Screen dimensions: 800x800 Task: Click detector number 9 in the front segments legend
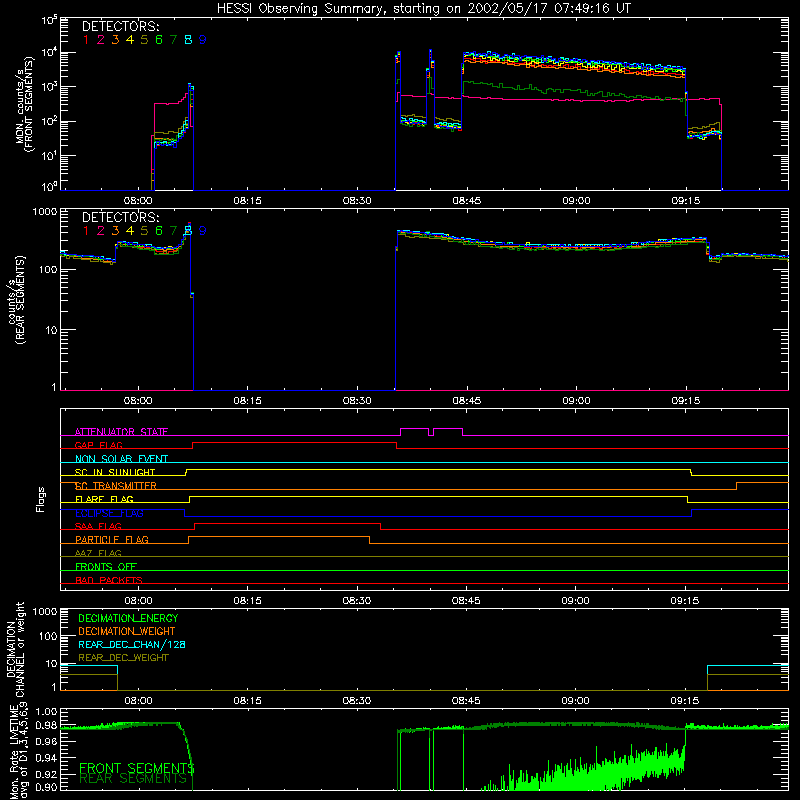click(203, 40)
